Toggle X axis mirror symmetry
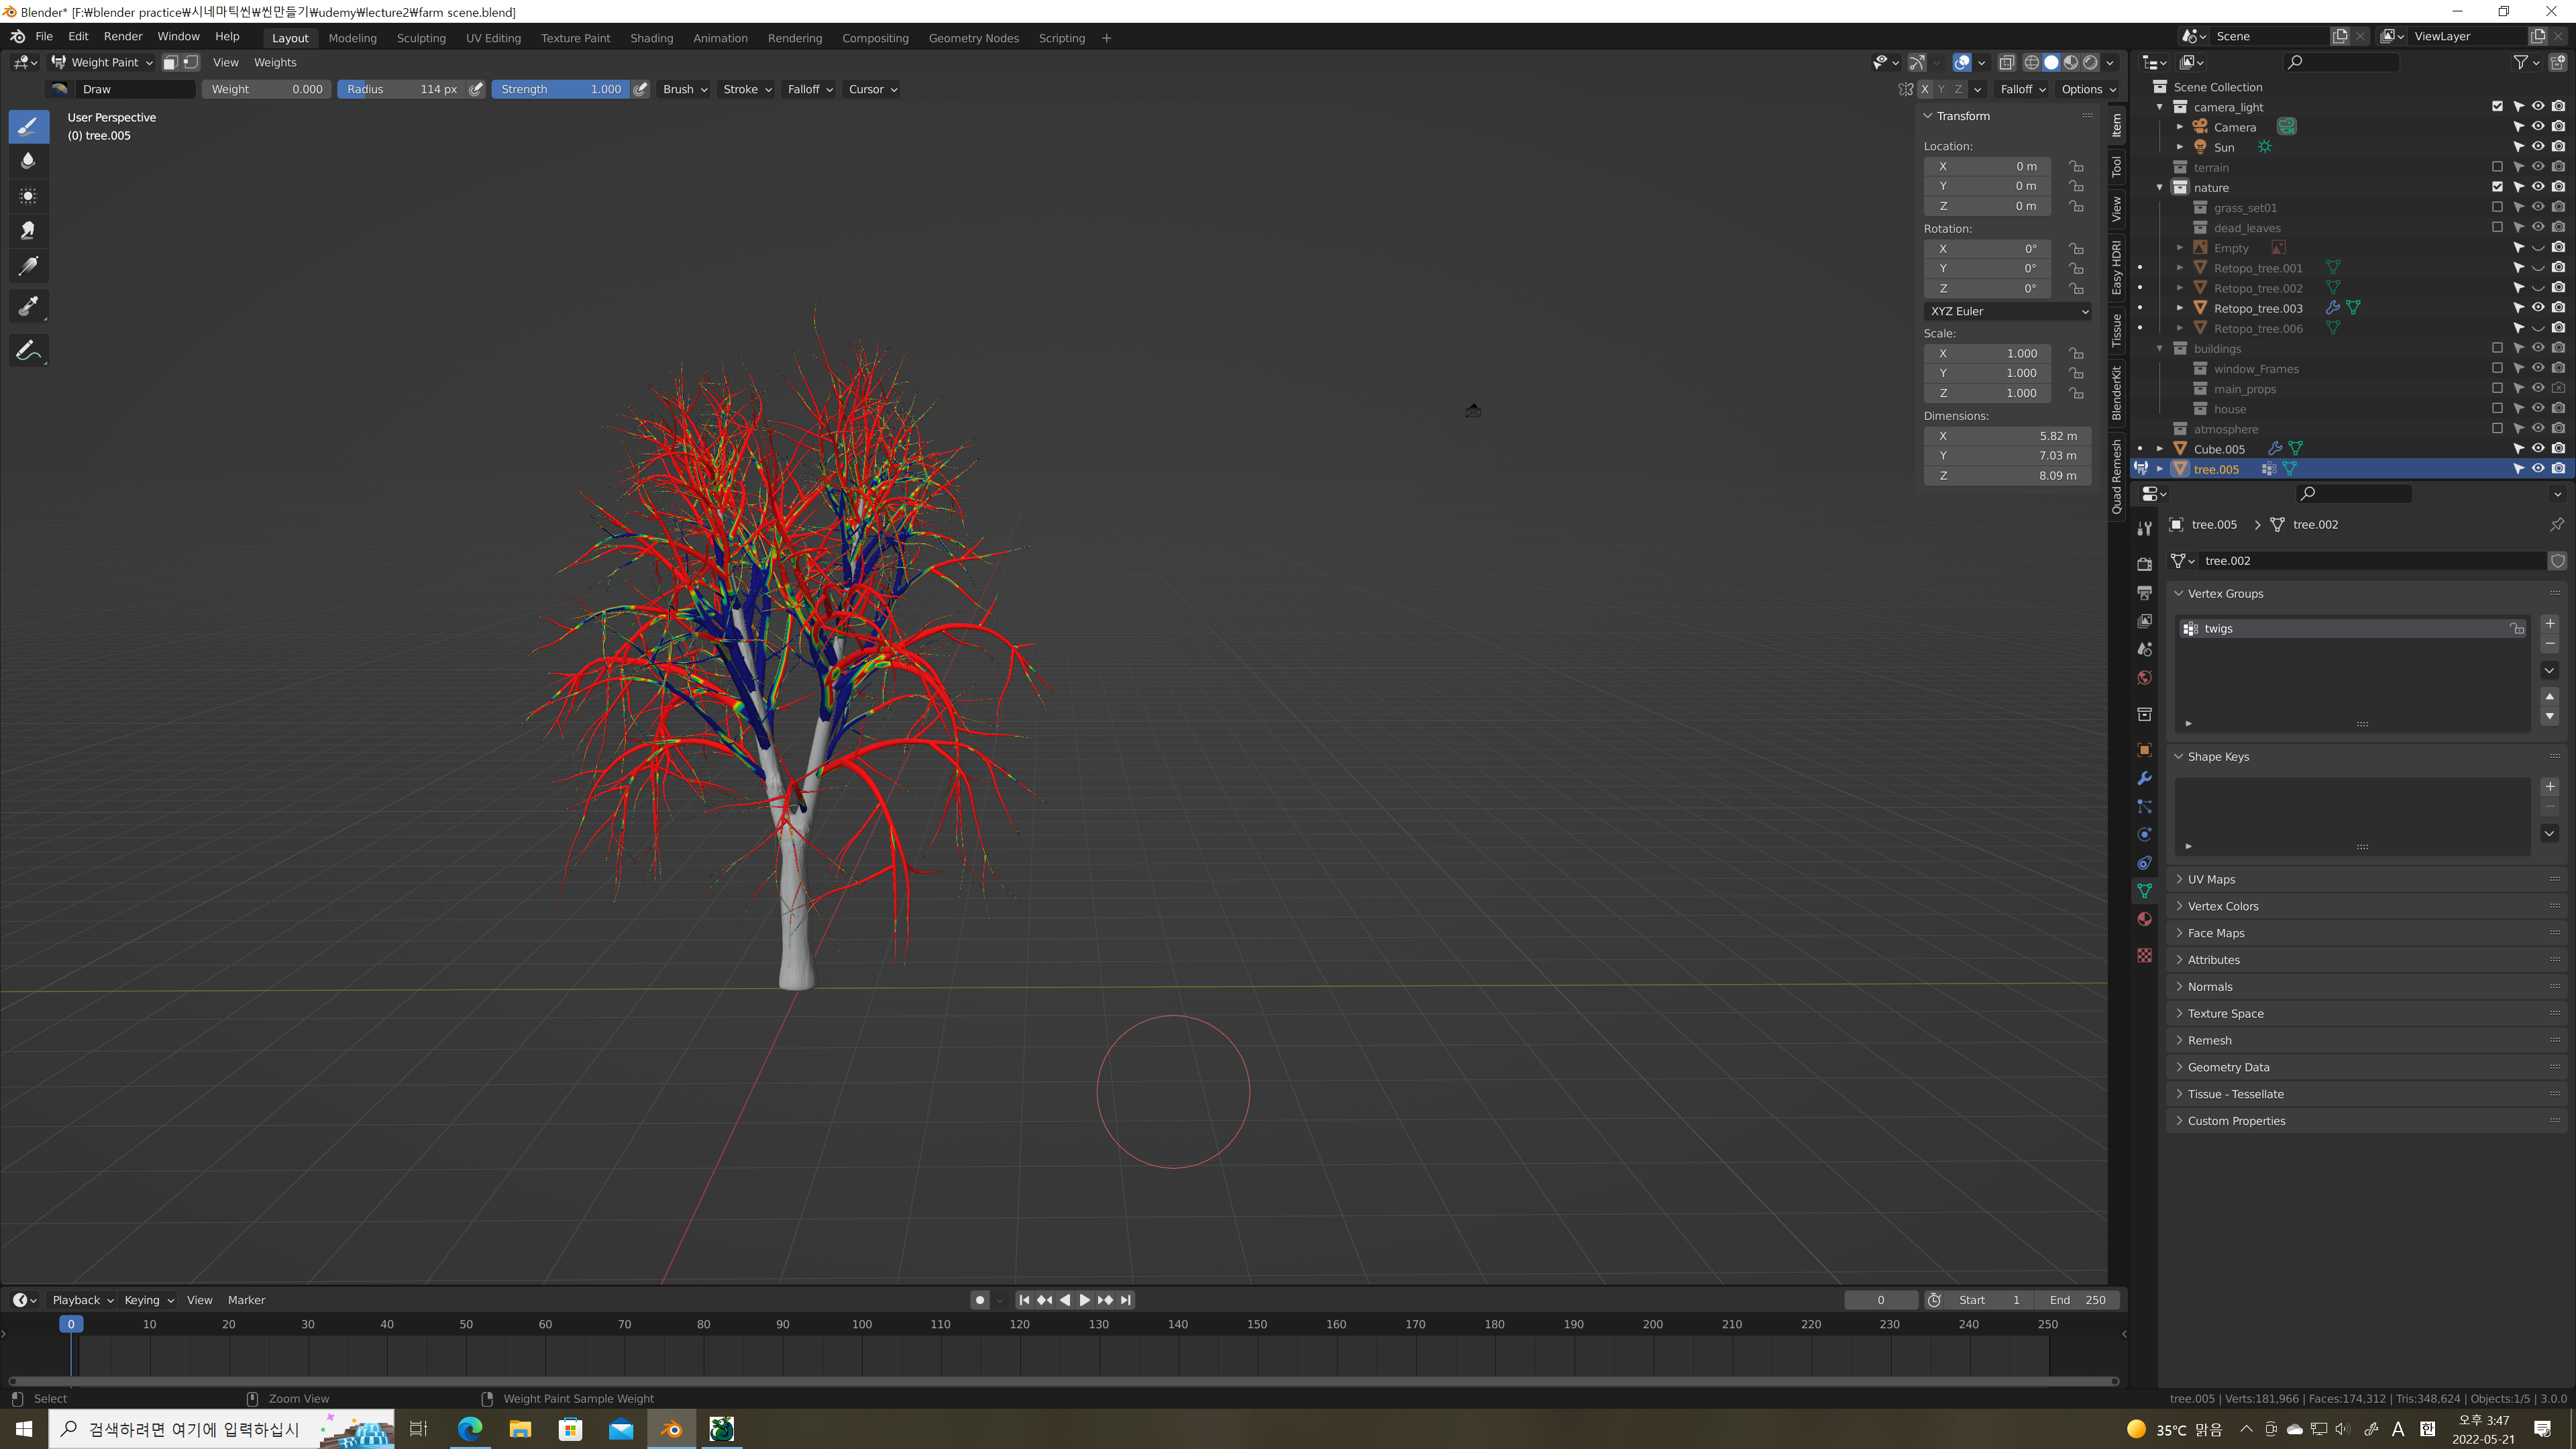 [x=1924, y=89]
